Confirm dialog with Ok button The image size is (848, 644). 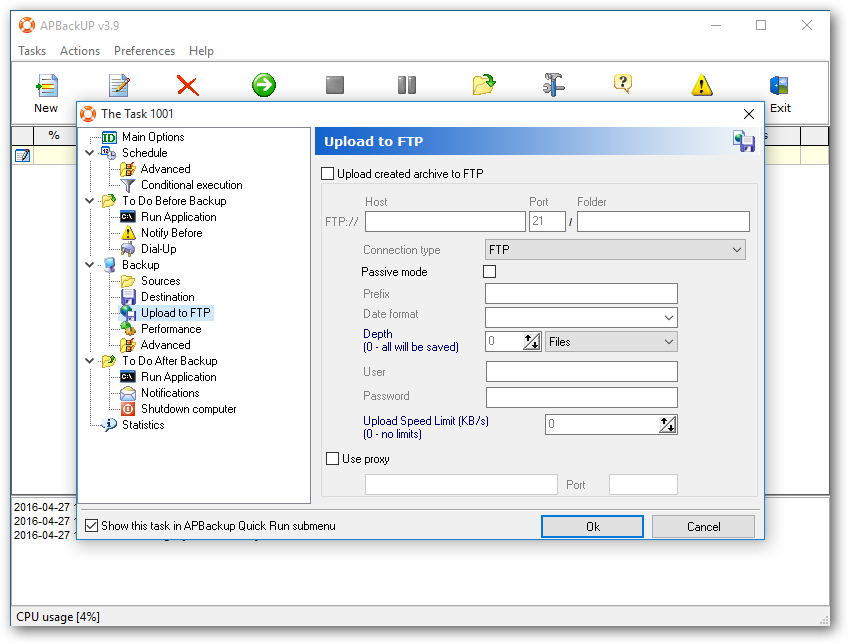point(592,527)
